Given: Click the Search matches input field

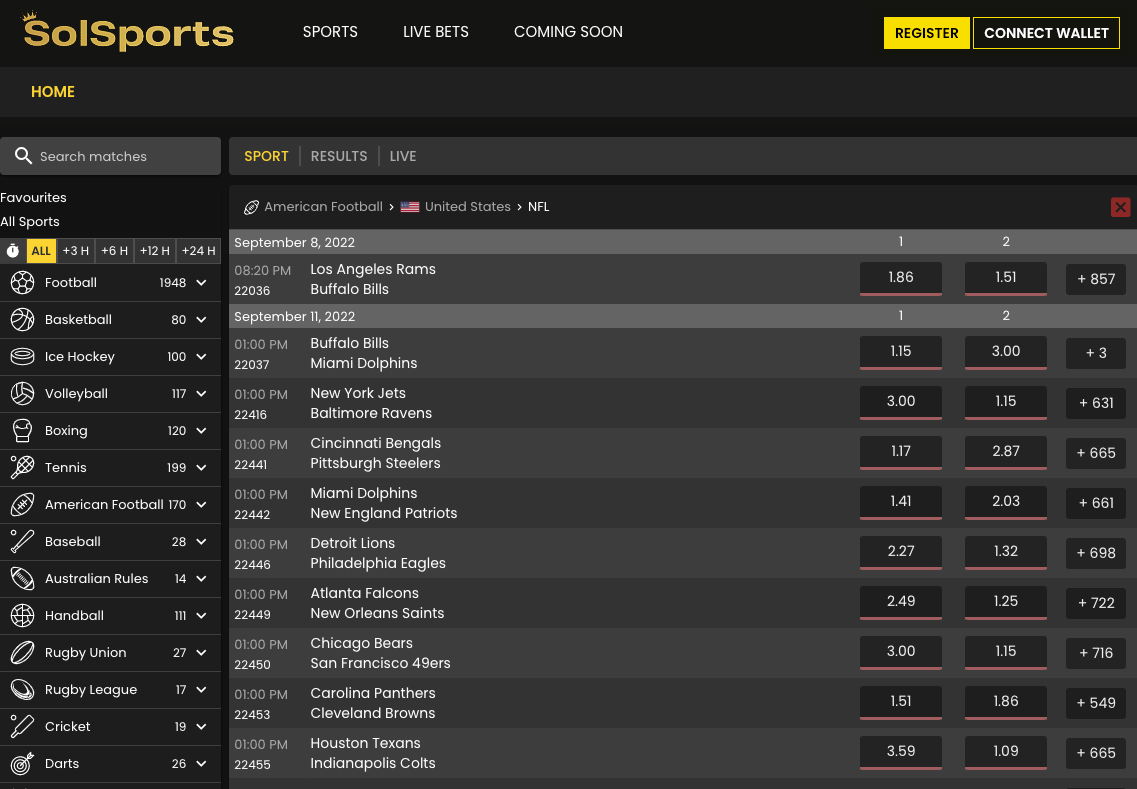Looking at the screenshot, I should pyautogui.click(x=110, y=156).
